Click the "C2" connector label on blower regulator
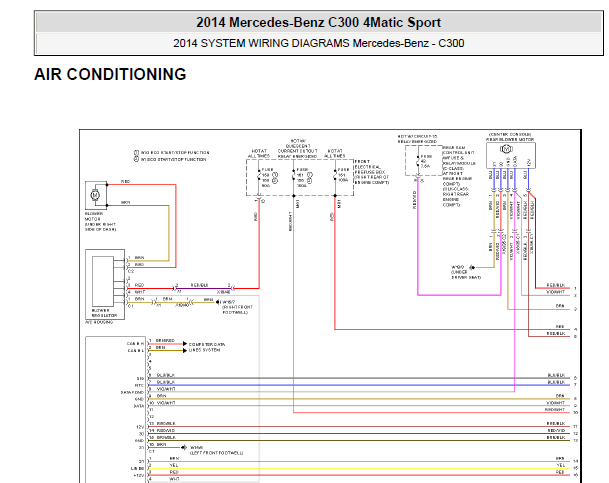This screenshot has height=483, width=609. [x=131, y=271]
